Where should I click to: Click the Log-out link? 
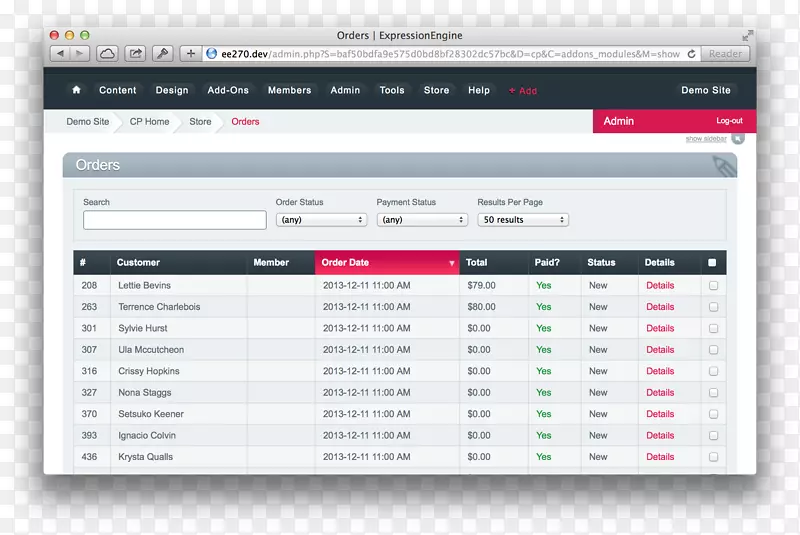[729, 121]
